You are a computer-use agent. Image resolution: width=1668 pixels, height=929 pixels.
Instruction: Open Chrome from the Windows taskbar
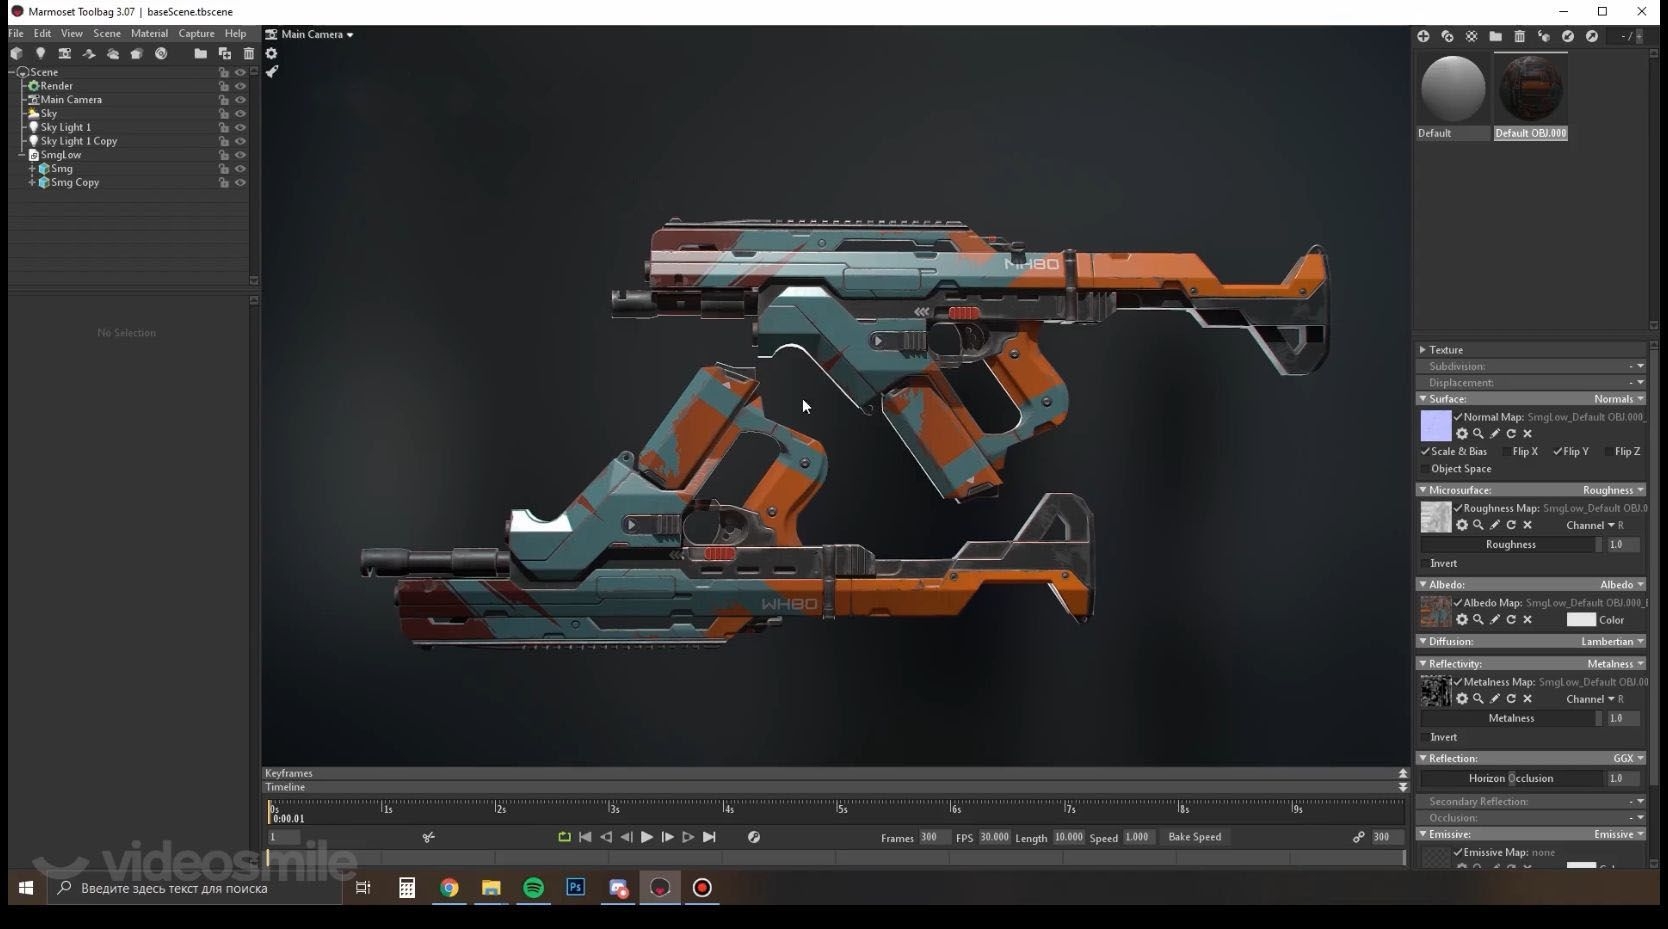click(449, 888)
